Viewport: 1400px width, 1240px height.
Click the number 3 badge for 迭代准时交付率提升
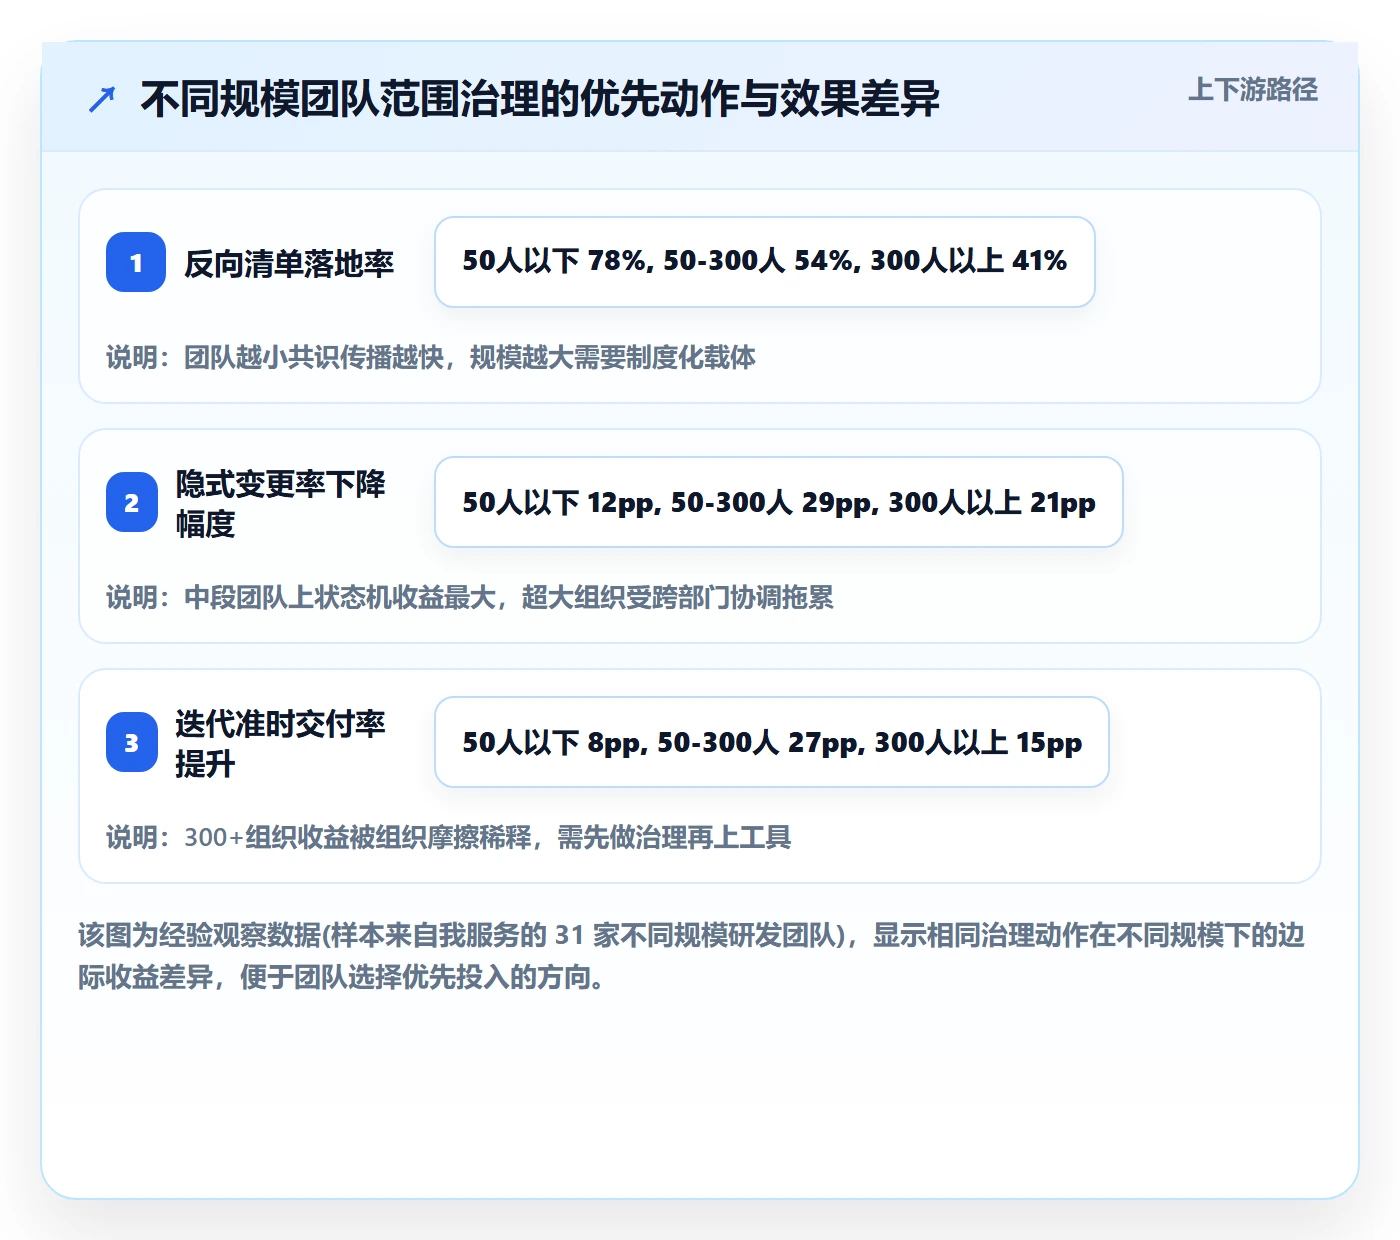coord(132,742)
